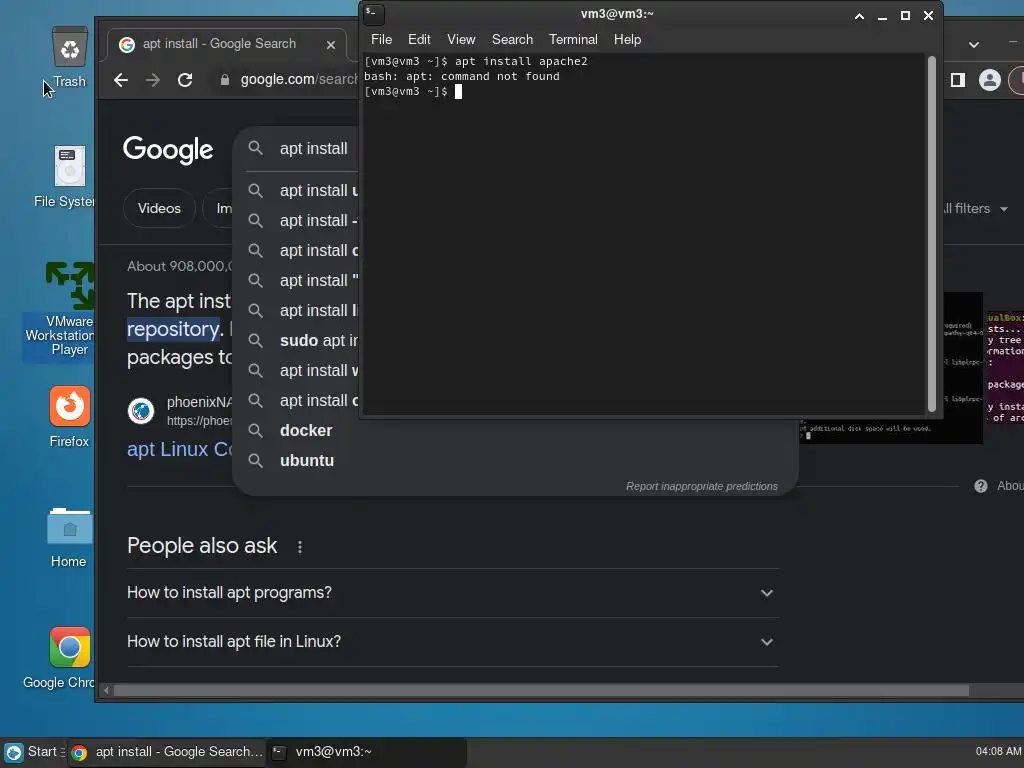Screen dimensions: 1024x768
Task: Click the Google logo
Action: click(168, 150)
